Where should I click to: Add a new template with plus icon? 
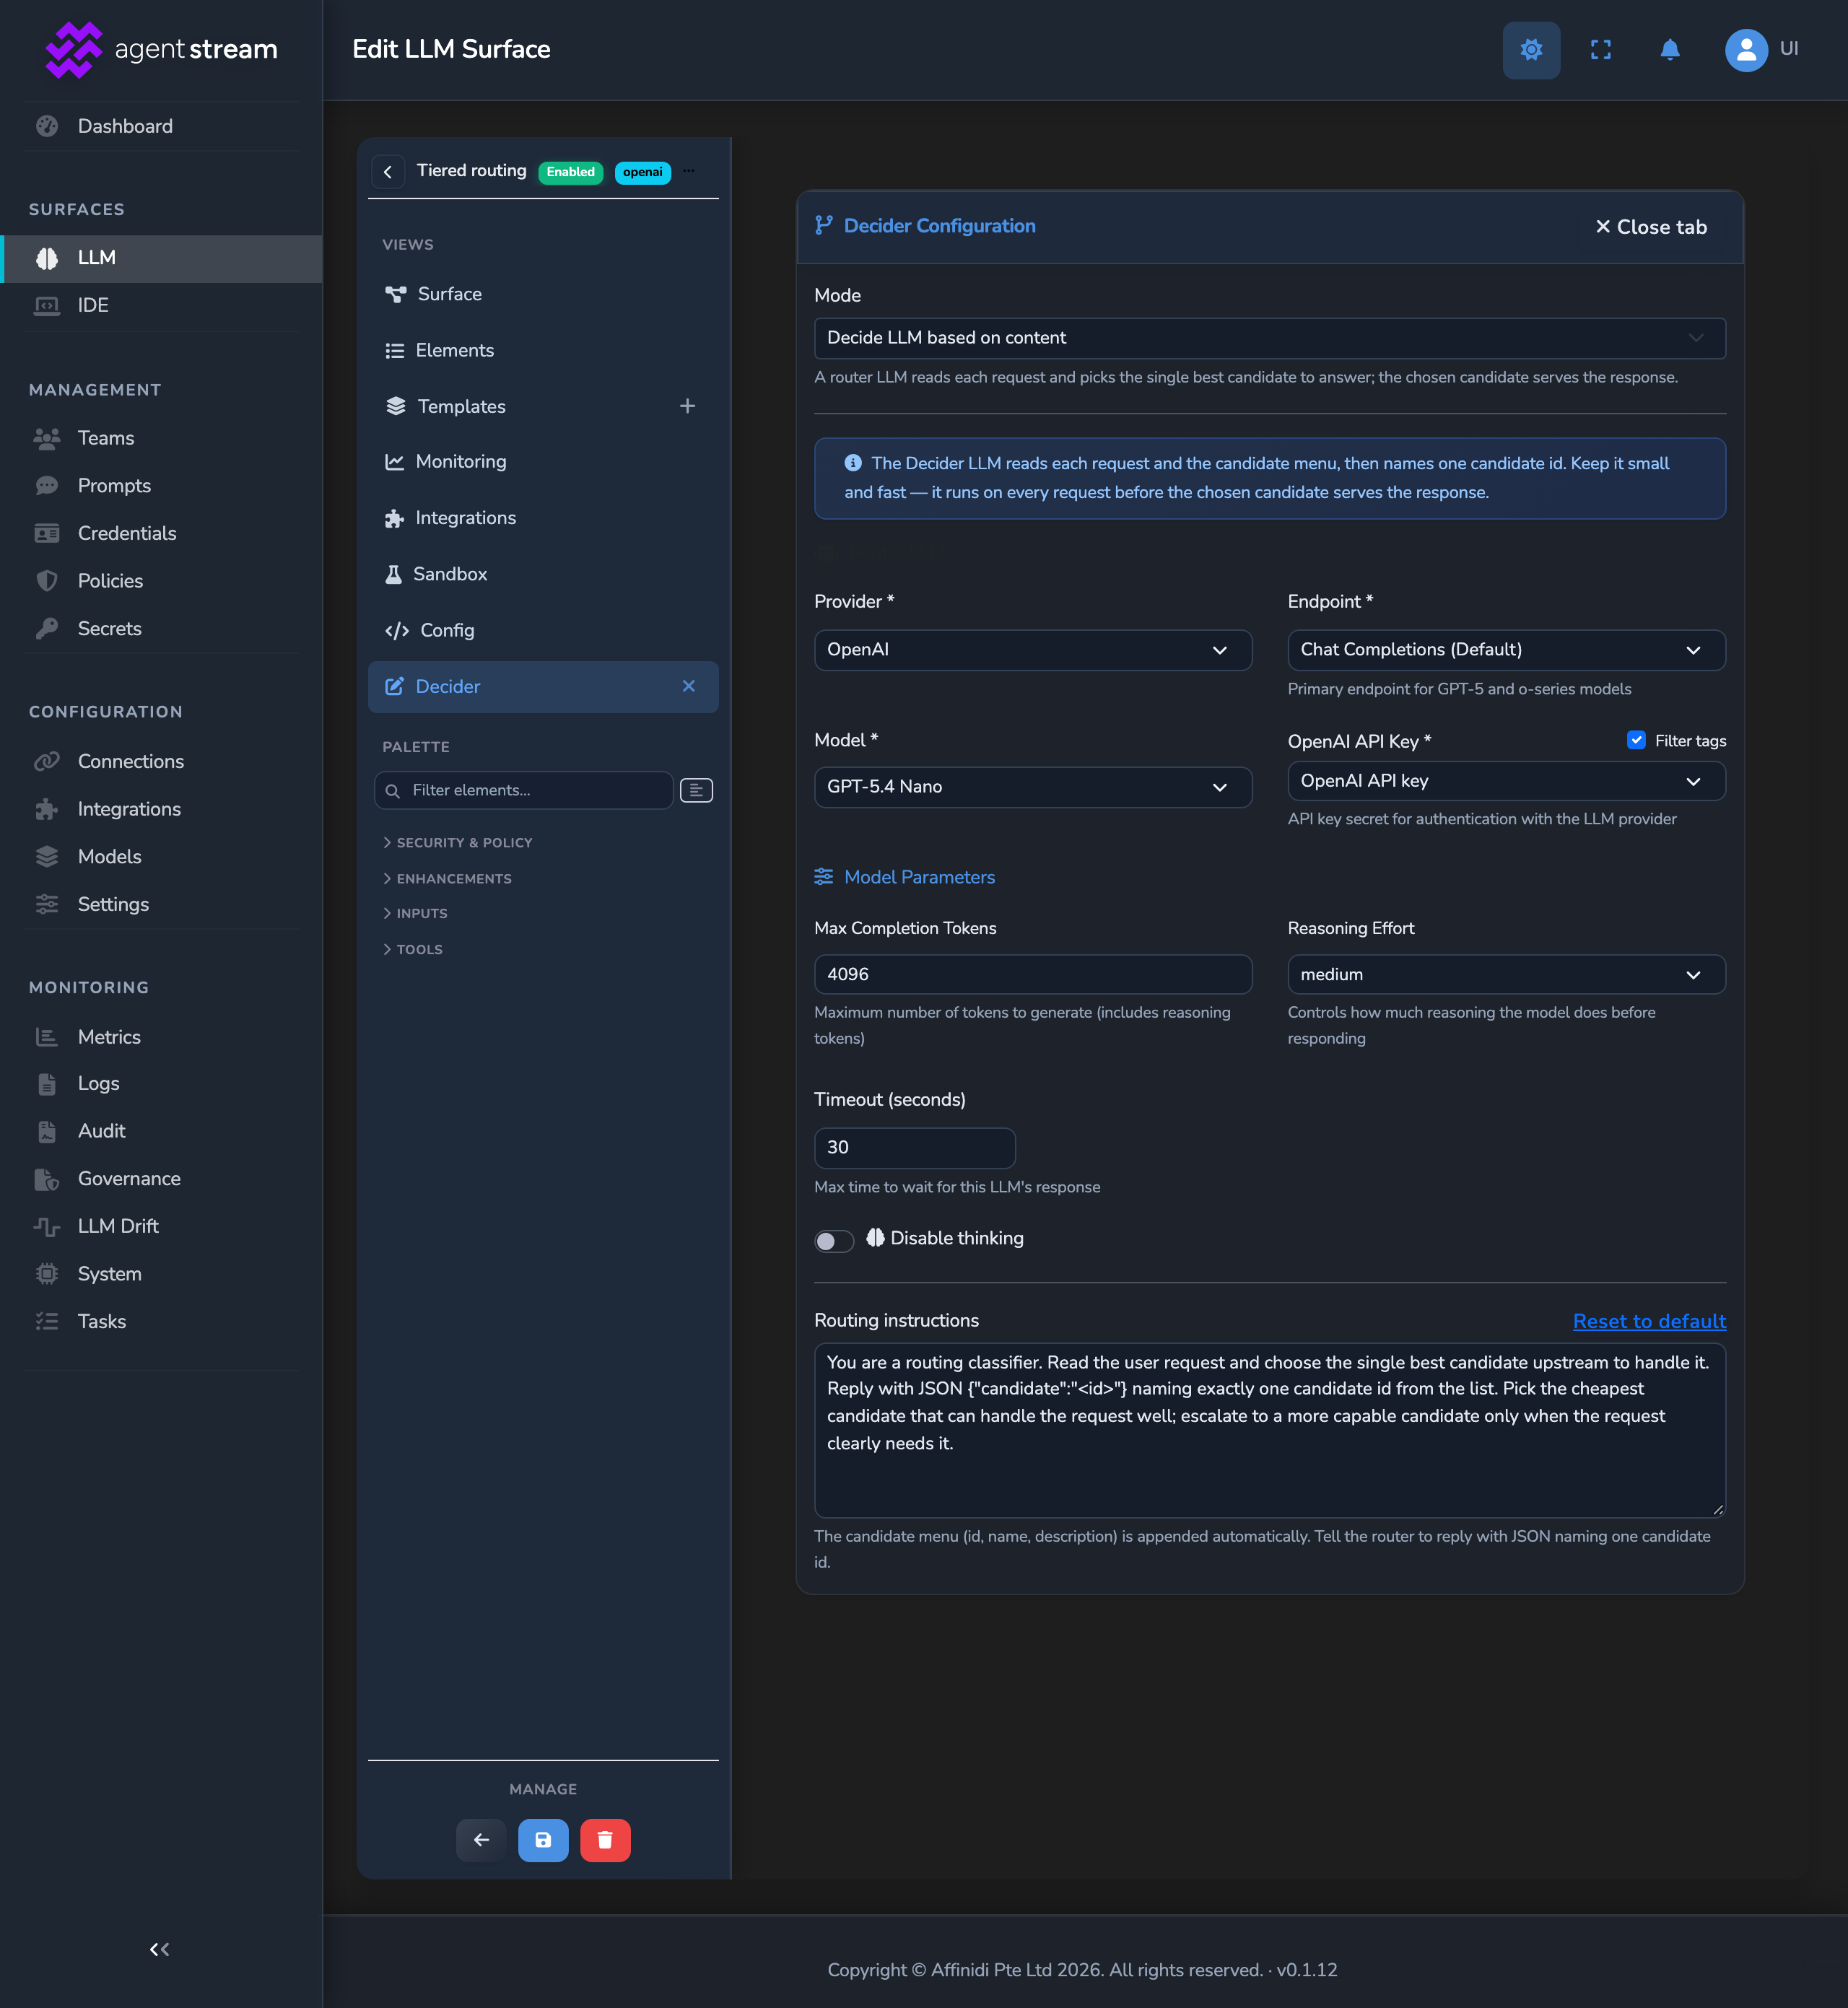click(x=687, y=406)
